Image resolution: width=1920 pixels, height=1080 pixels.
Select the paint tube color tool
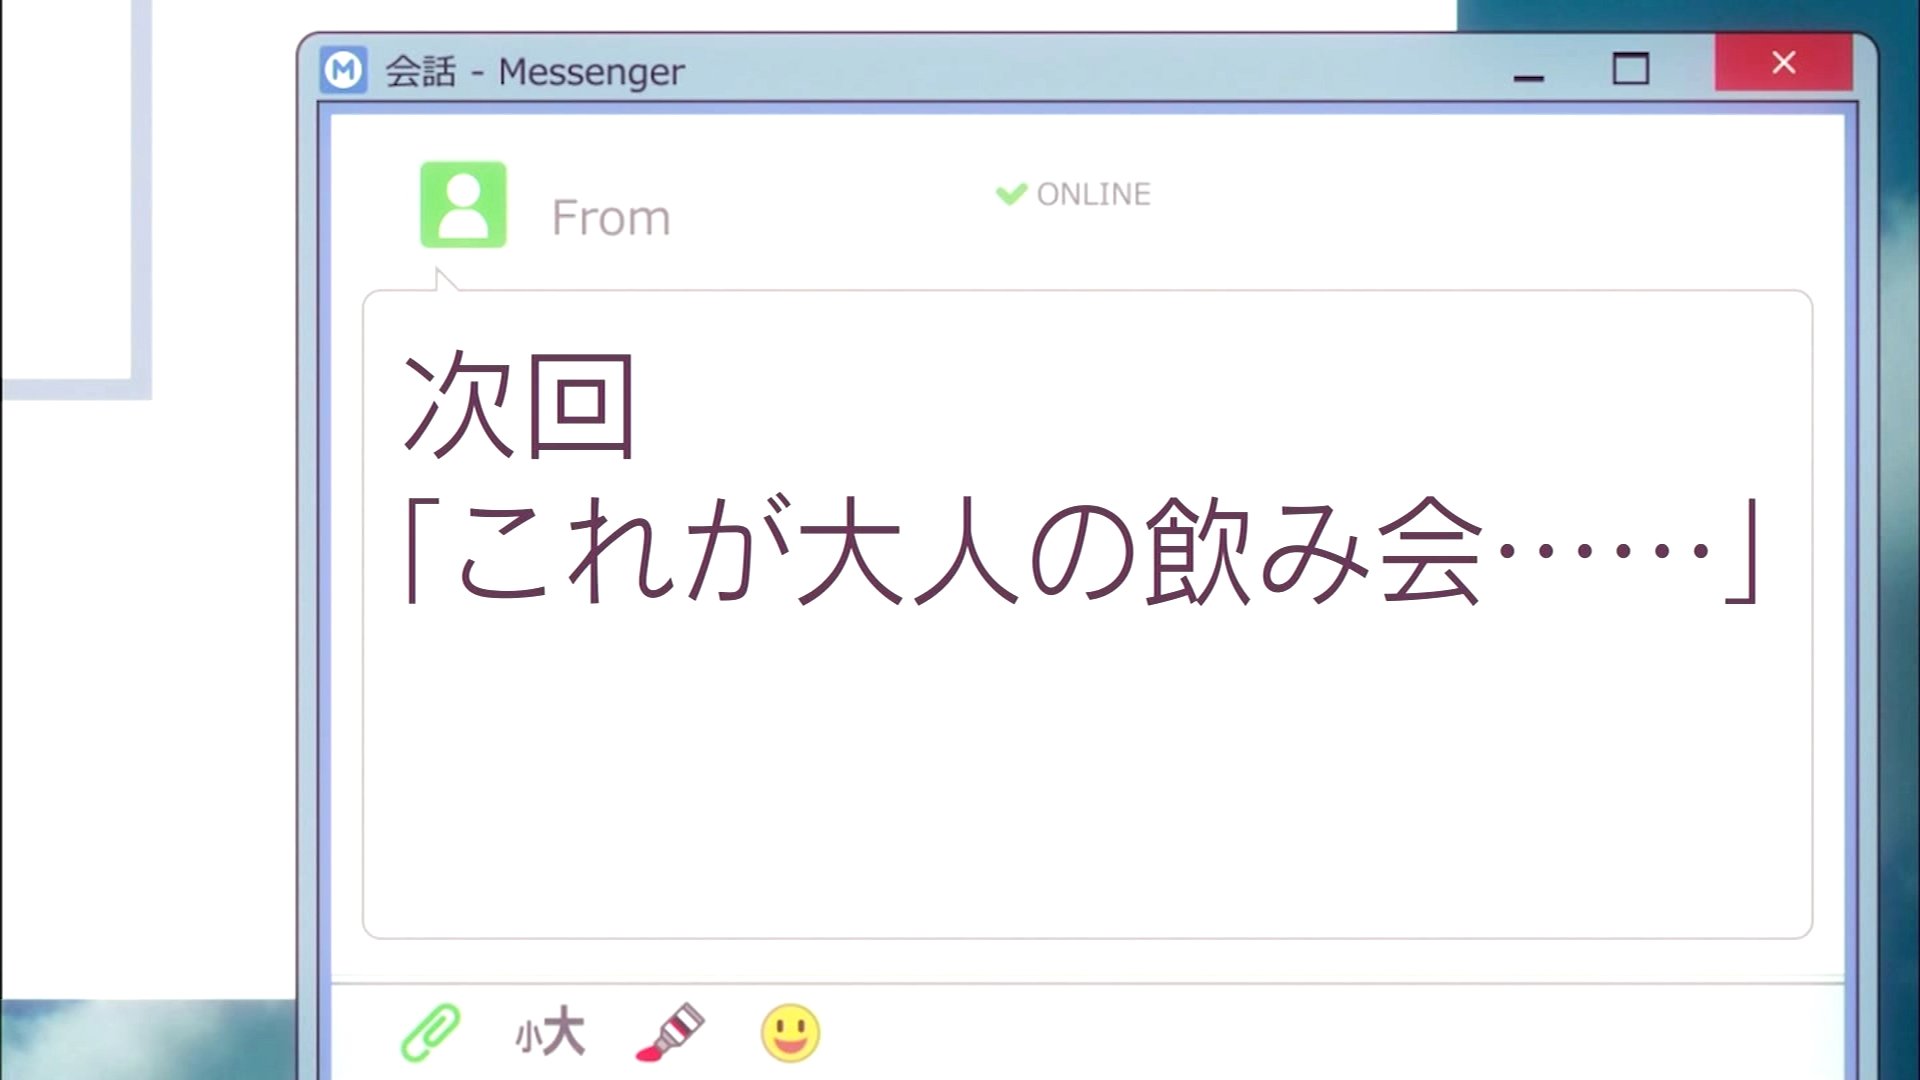tap(670, 1032)
